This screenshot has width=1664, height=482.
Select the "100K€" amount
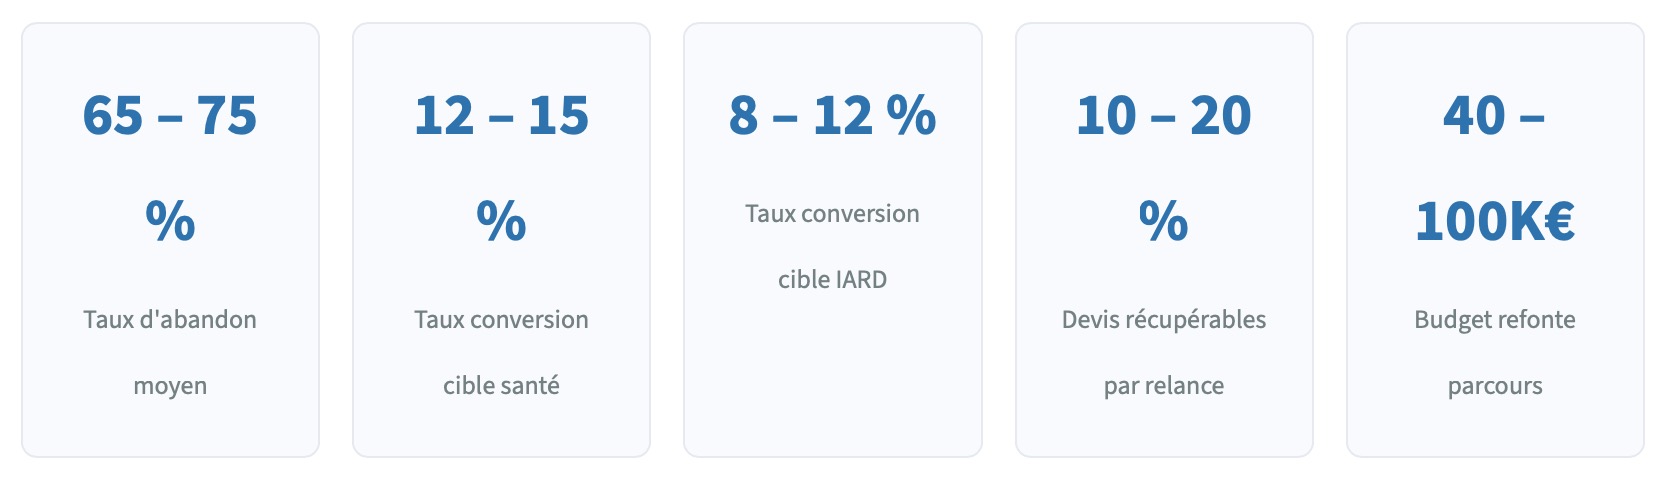[1494, 221]
